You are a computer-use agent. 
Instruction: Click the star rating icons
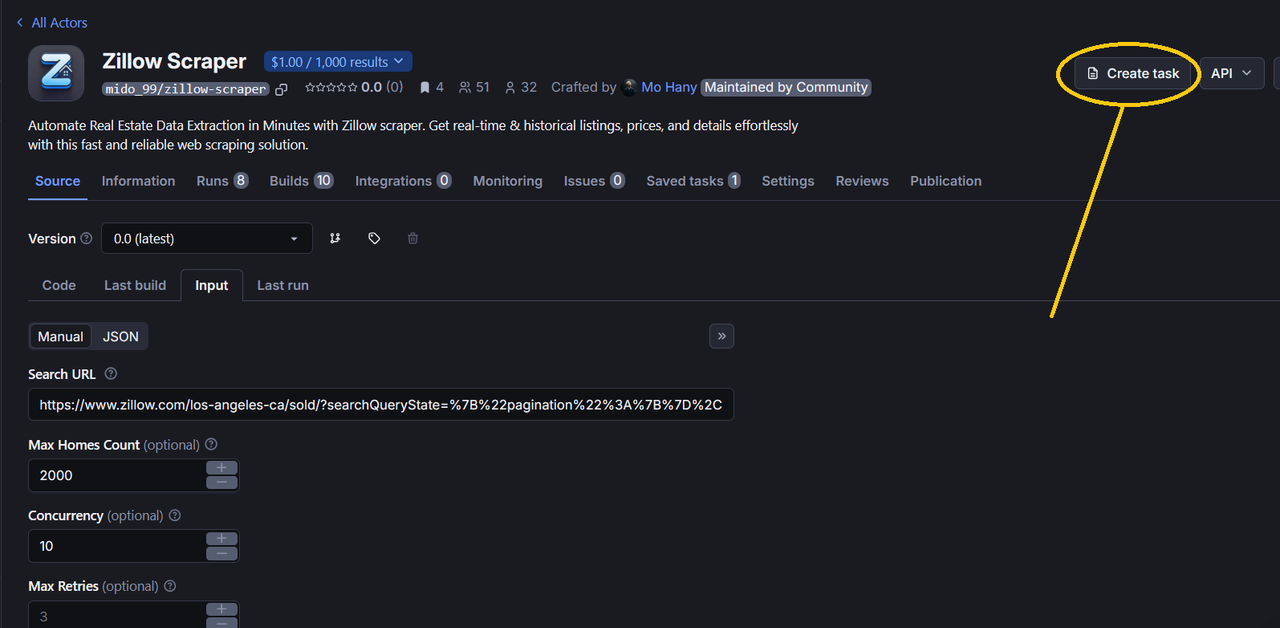click(331, 87)
